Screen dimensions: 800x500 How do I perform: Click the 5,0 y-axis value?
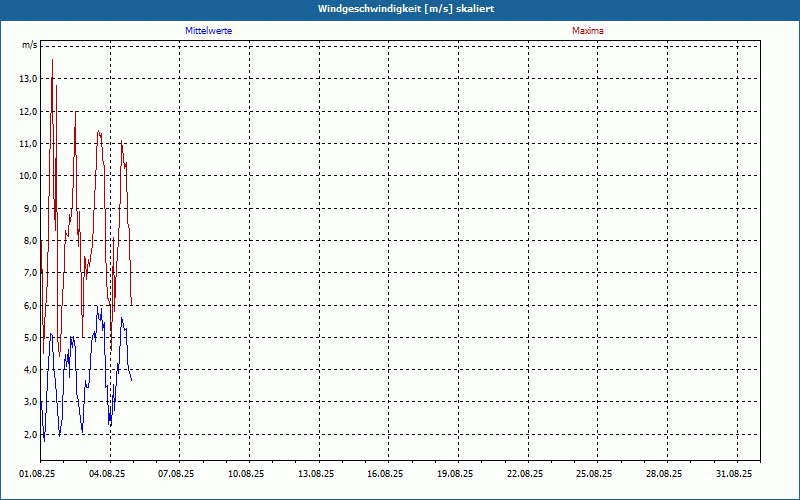pyautogui.click(x=30, y=337)
